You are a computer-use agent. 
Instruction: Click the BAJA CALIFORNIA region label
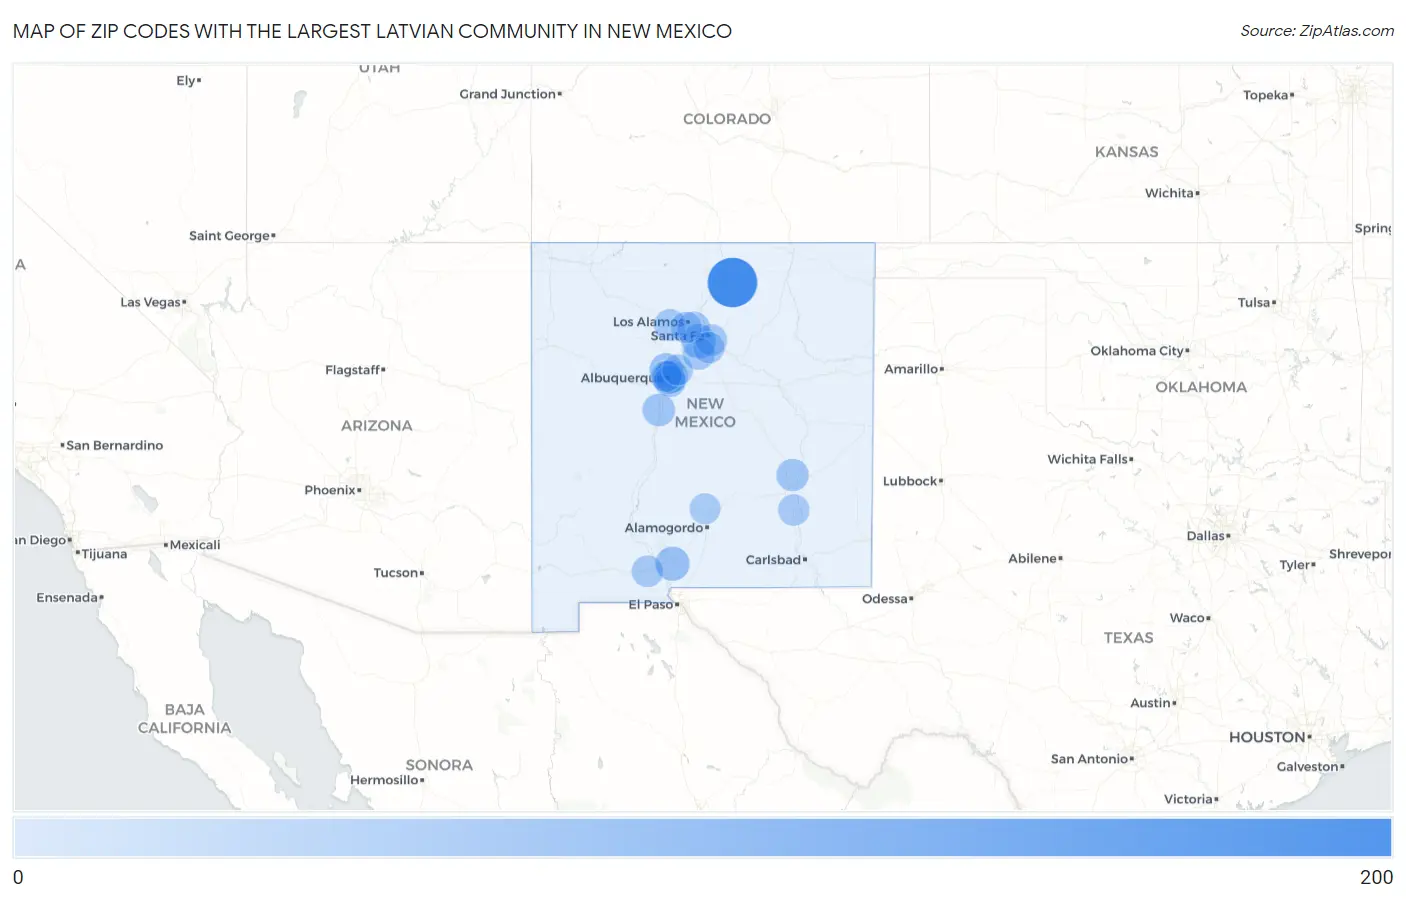[x=184, y=719]
